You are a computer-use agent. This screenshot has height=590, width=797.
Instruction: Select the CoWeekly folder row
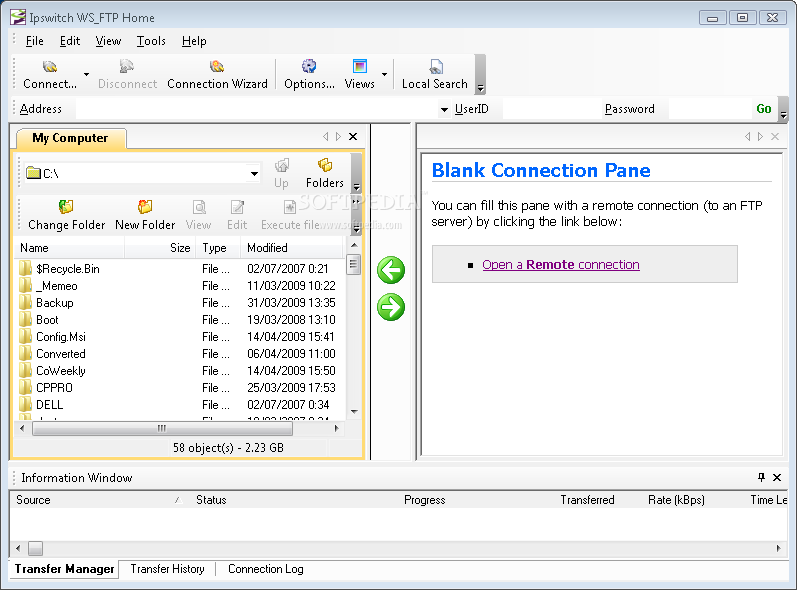click(x=180, y=370)
